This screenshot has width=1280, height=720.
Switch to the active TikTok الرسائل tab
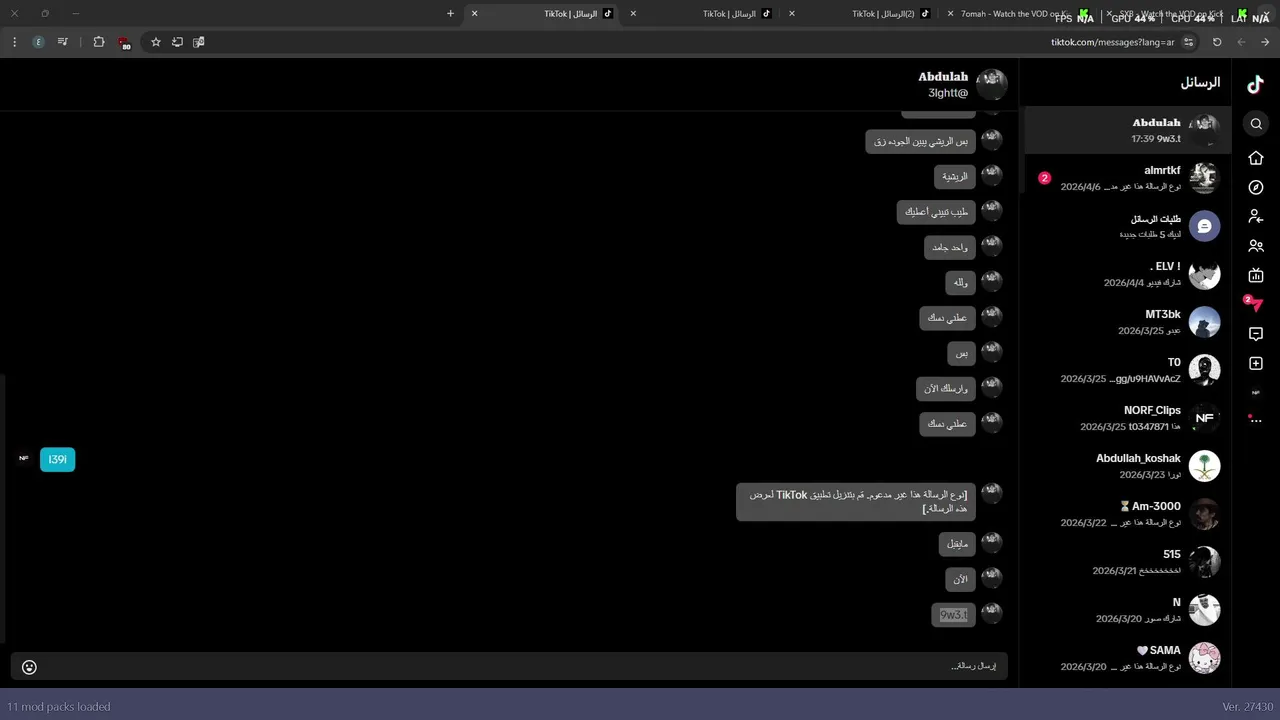point(543,14)
